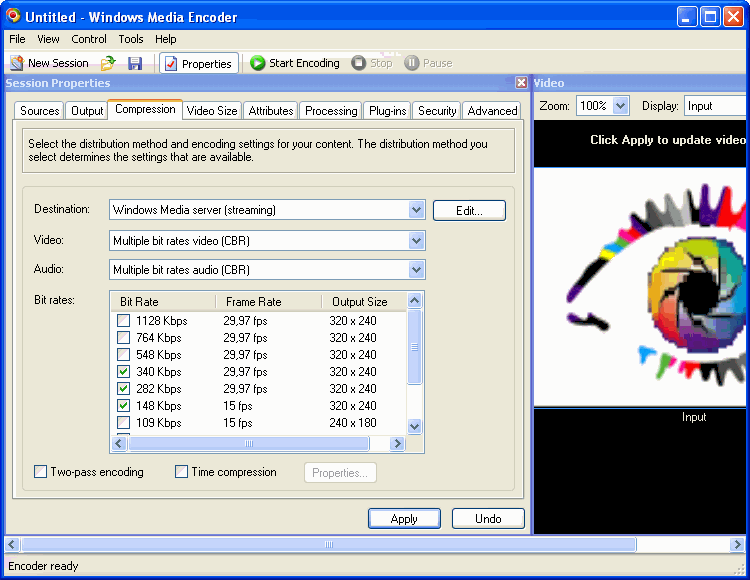The width and height of the screenshot is (750, 580).
Task: Switch to the Output tab
Action: point(87,111)
